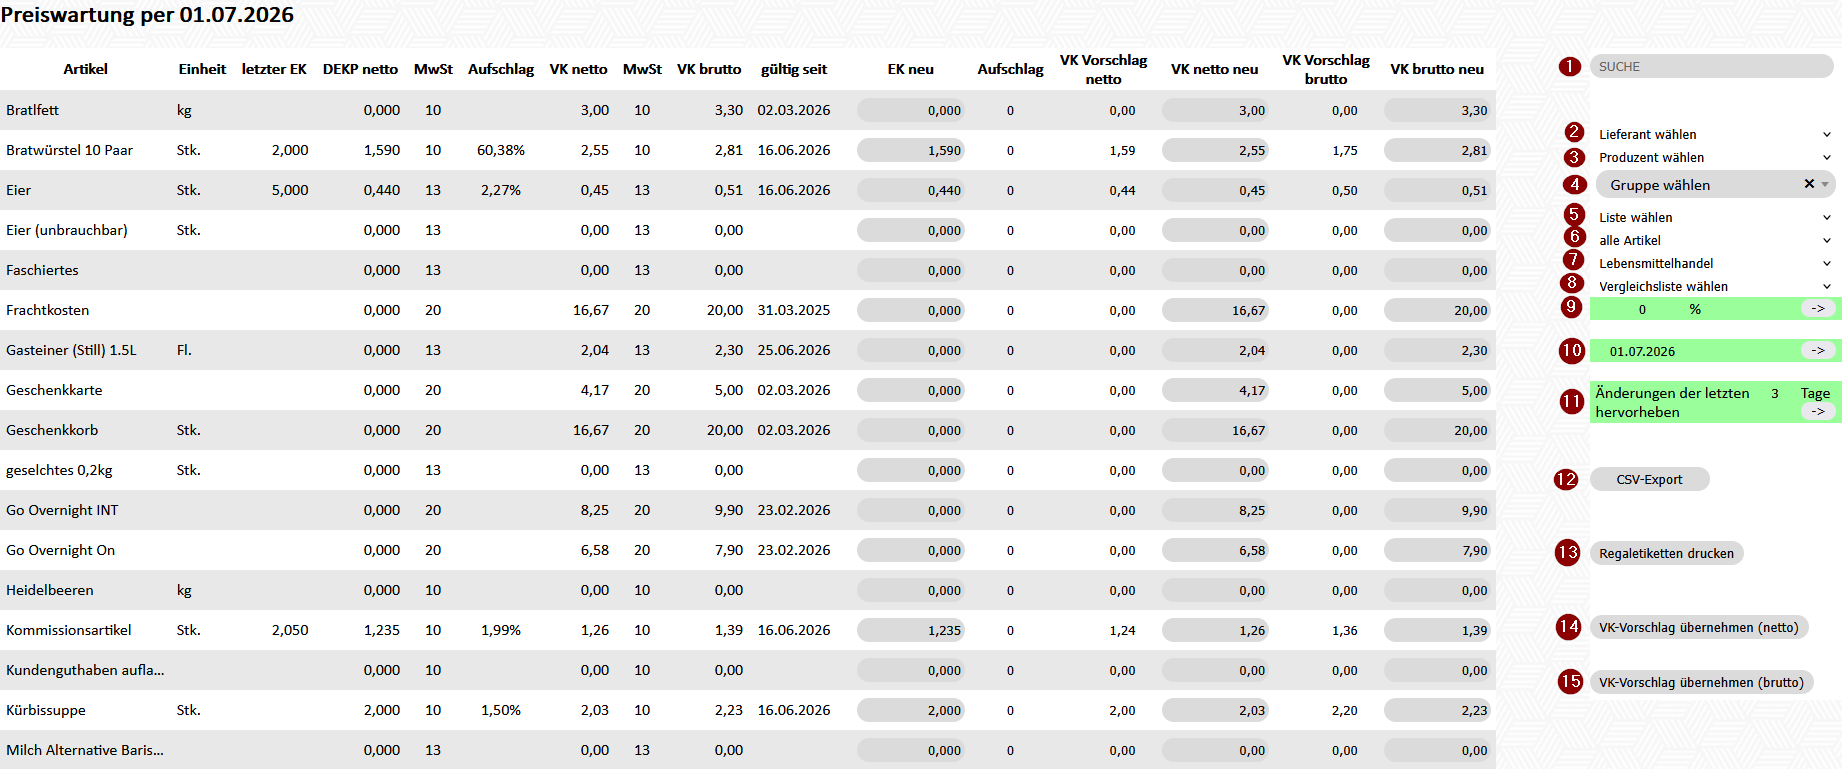
Task: Click red marker number 15 beside brutto button
Action: (1571, 682)
